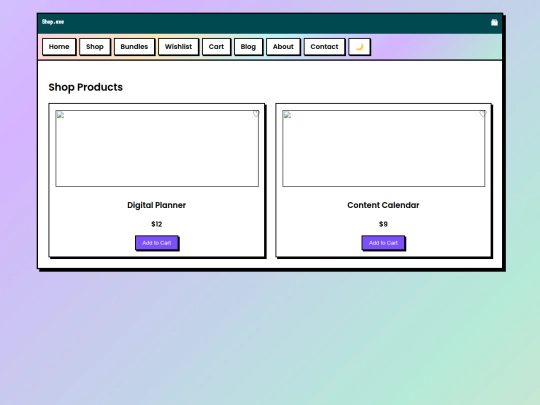540x405 pixels.
Task: Select the Digital Planner product title
Action: pos(157,205)
